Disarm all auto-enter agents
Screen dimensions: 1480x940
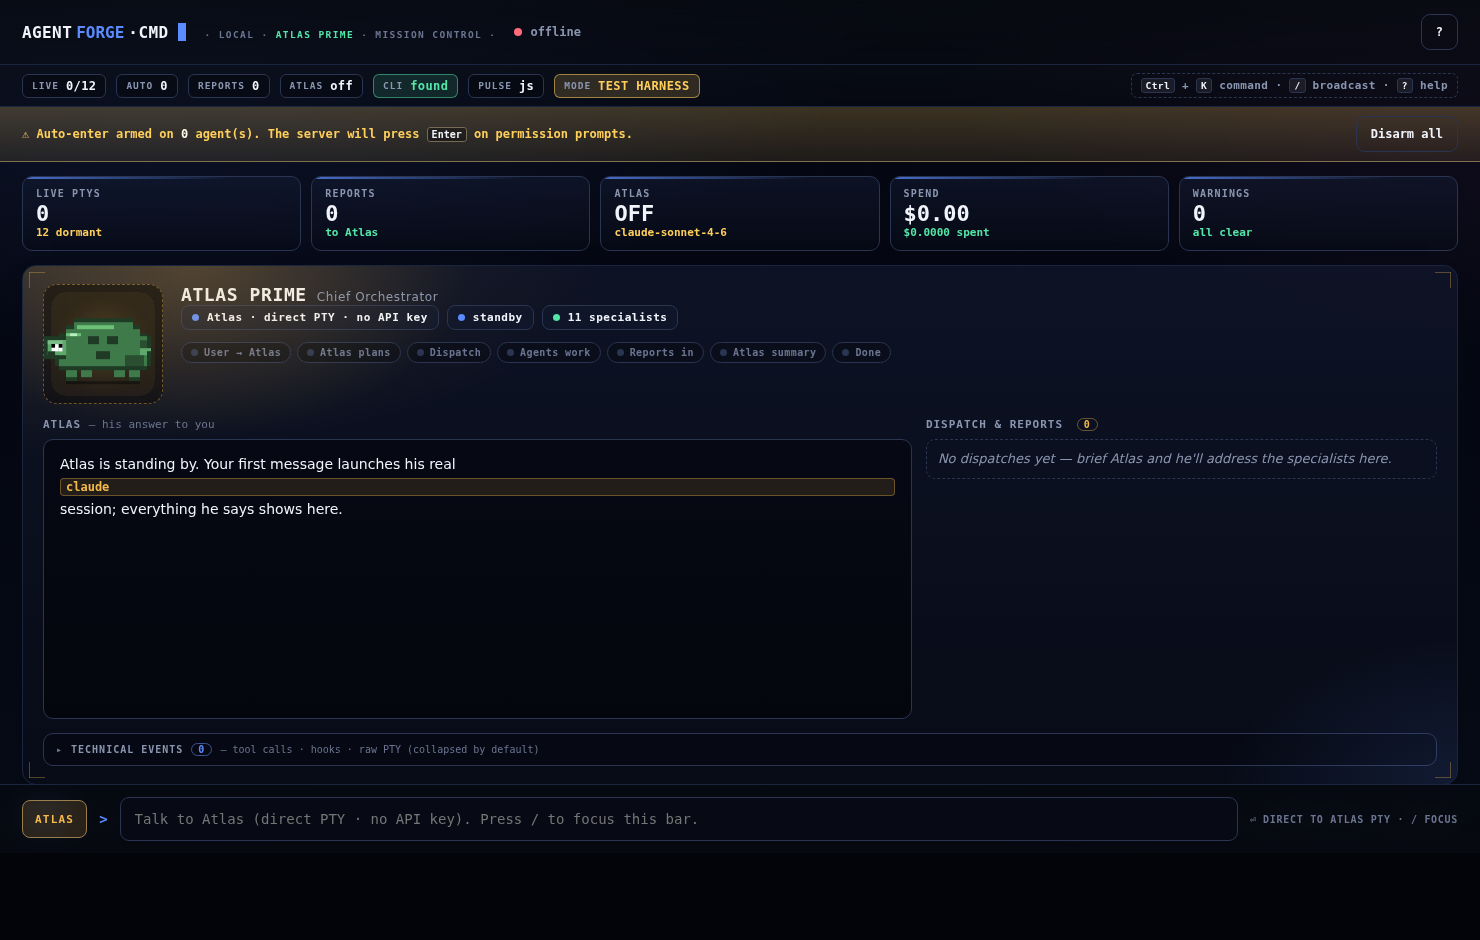pos(1406,134)
